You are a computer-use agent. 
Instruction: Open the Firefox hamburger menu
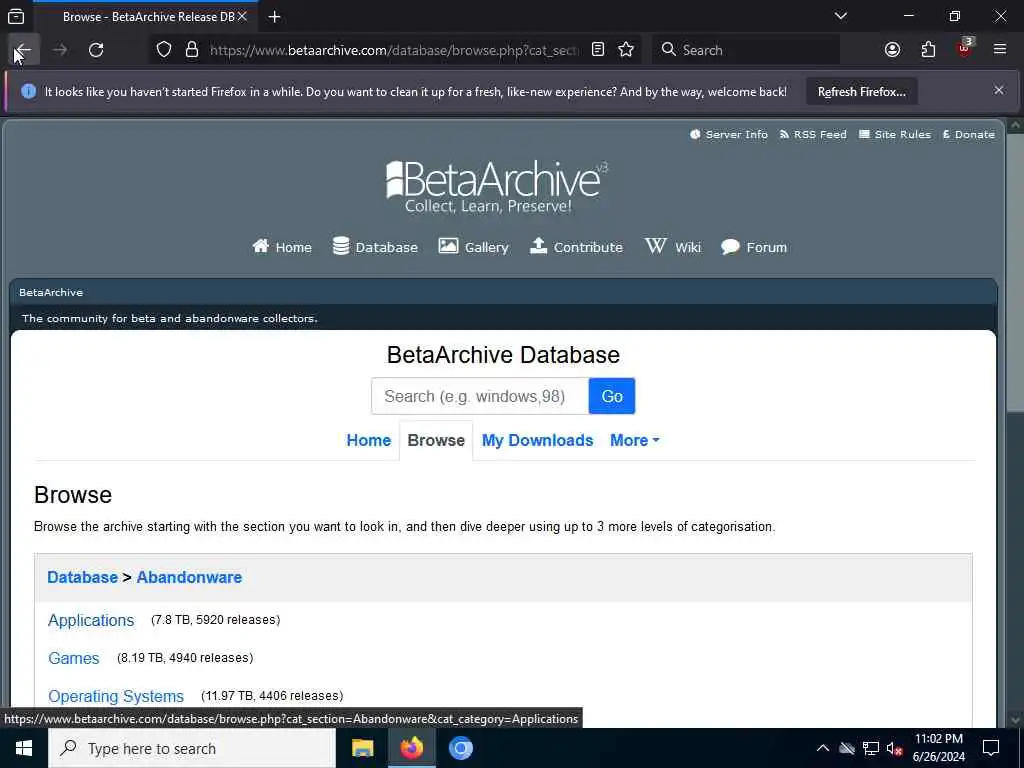1000,50
